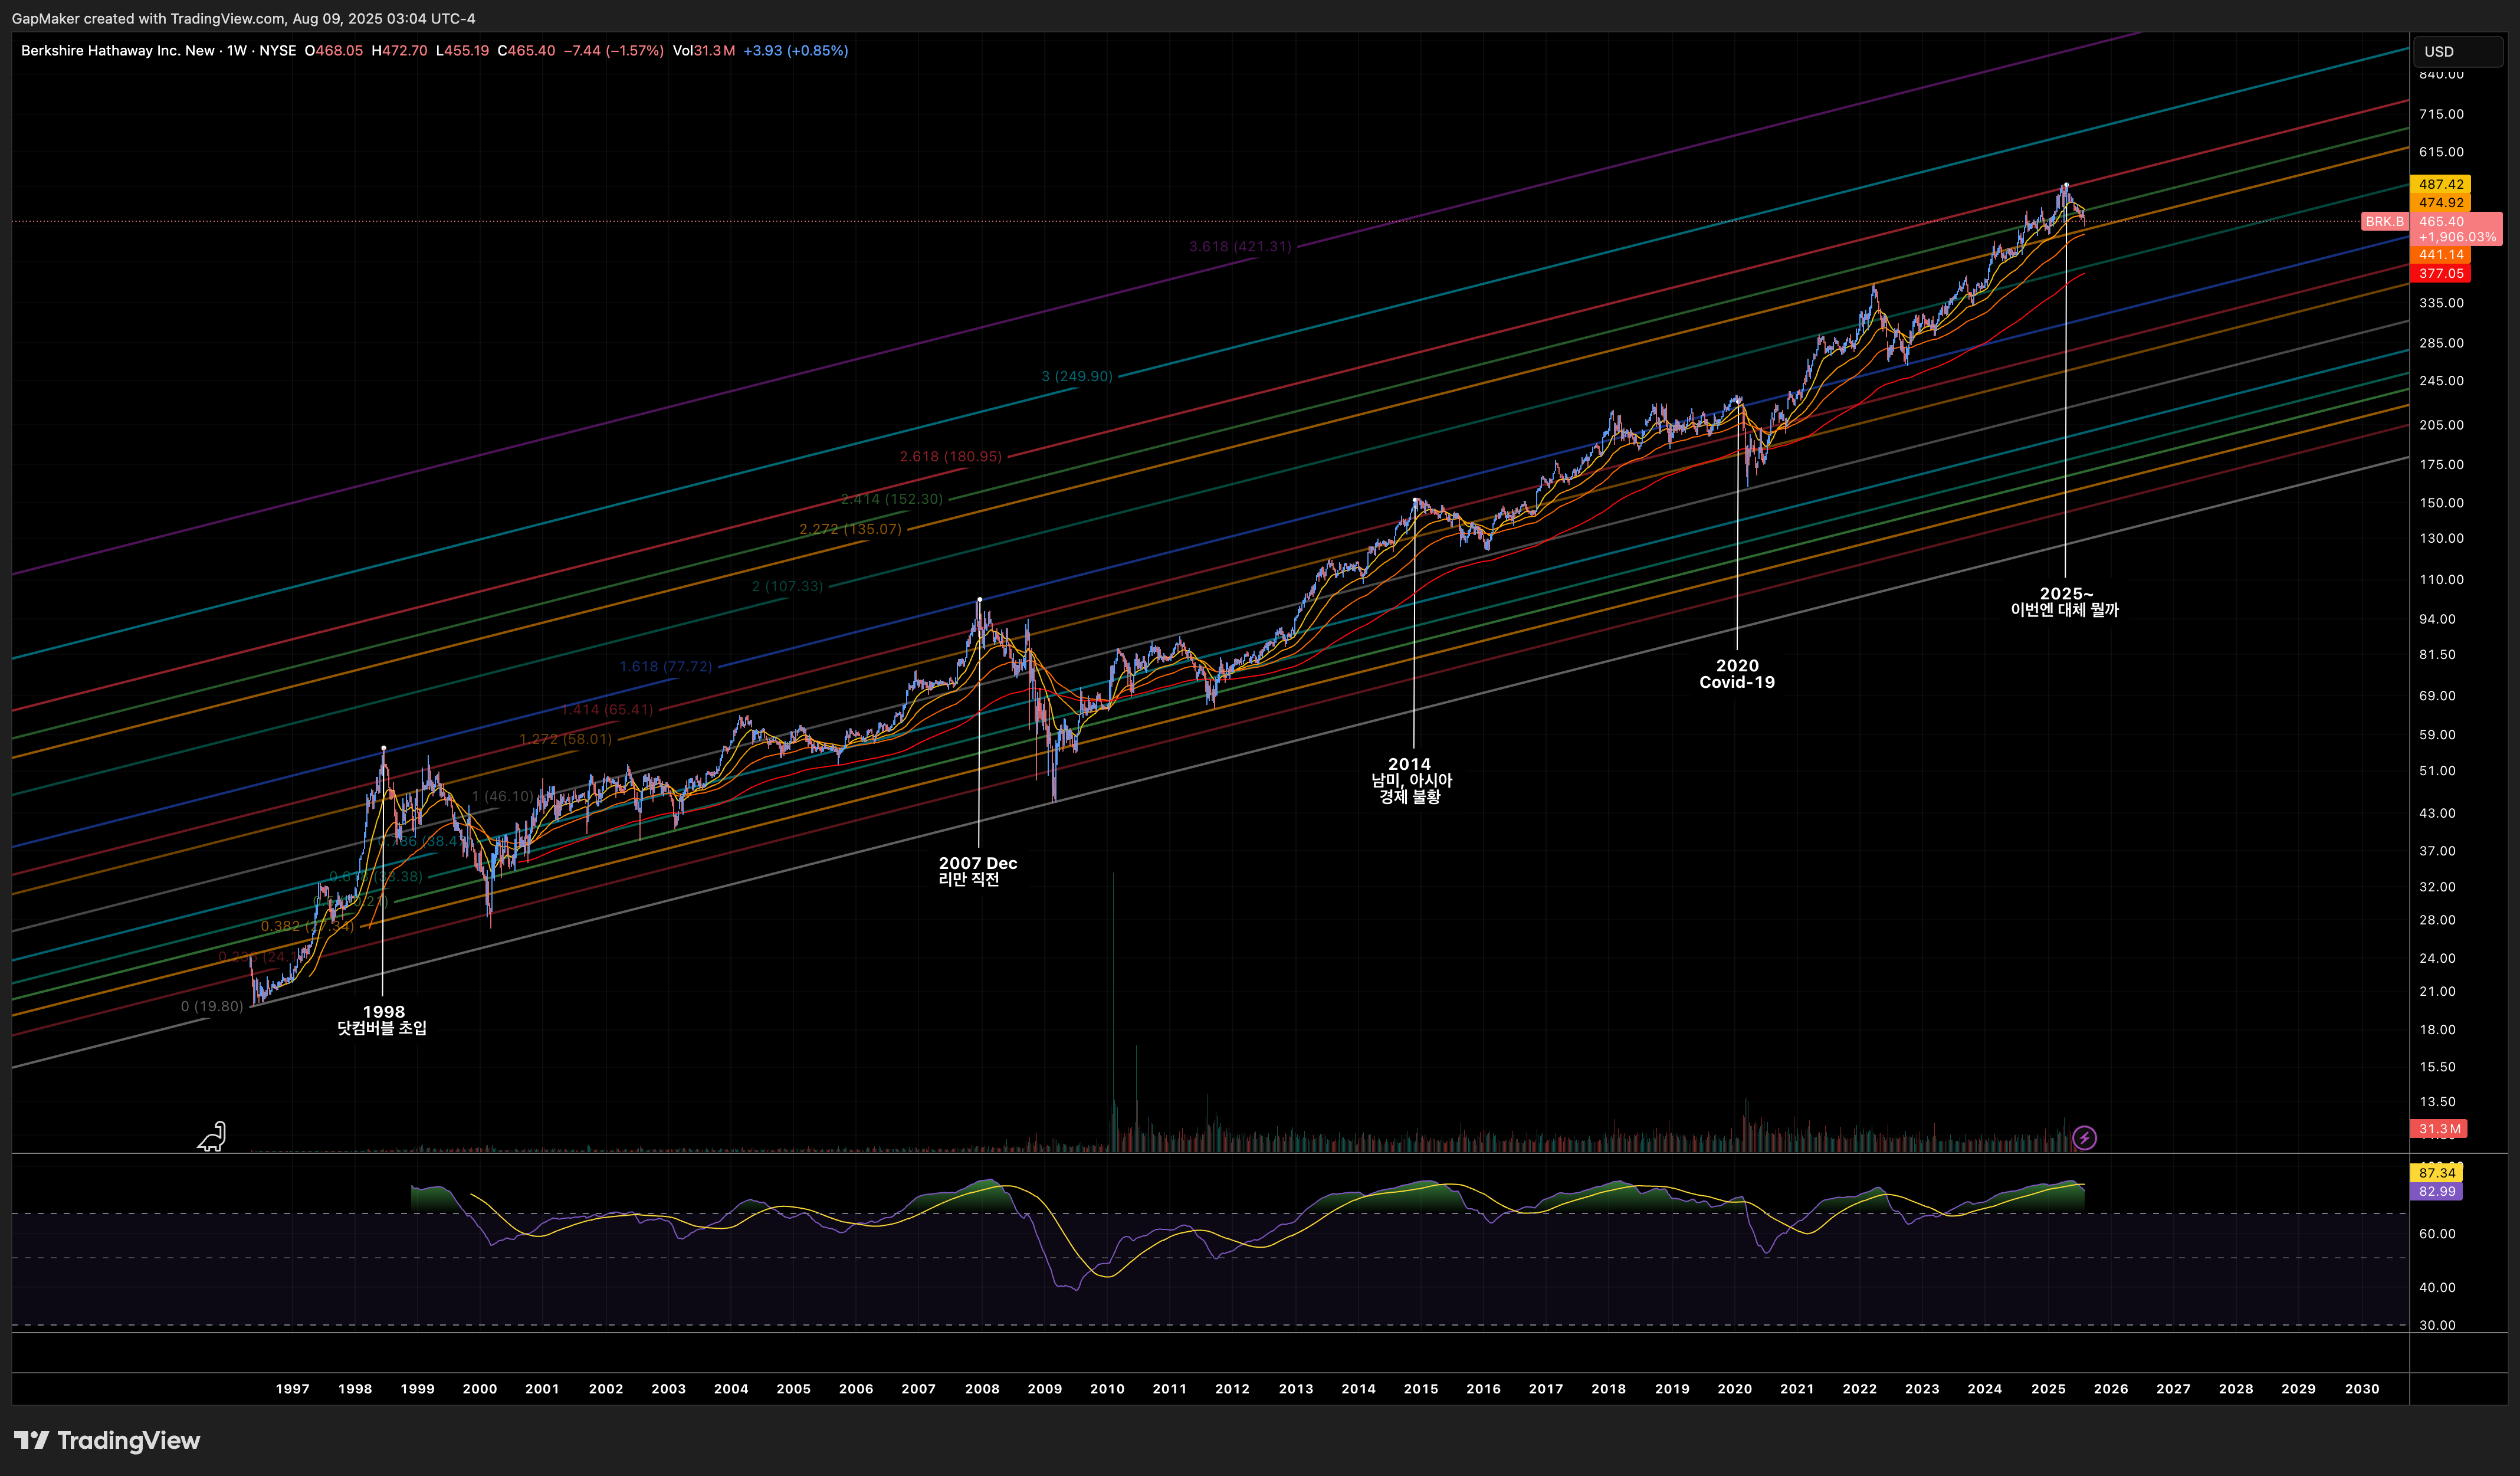Click the 150.00 price axis value
2520x1476 pixels.
[2441, 503]
